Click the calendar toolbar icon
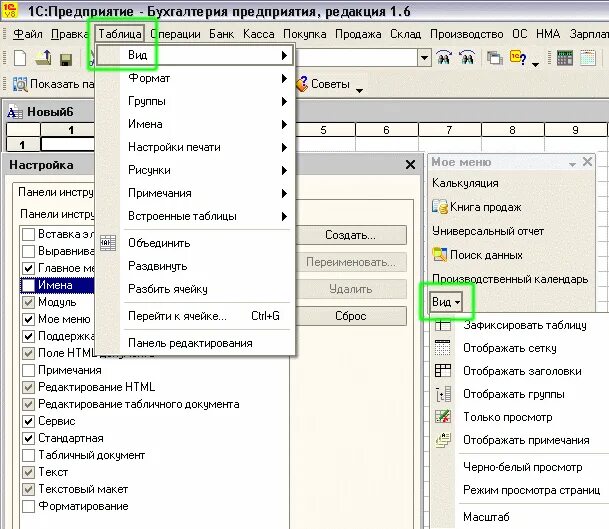The width and height of the screenshot is (609, 529). 588,58
